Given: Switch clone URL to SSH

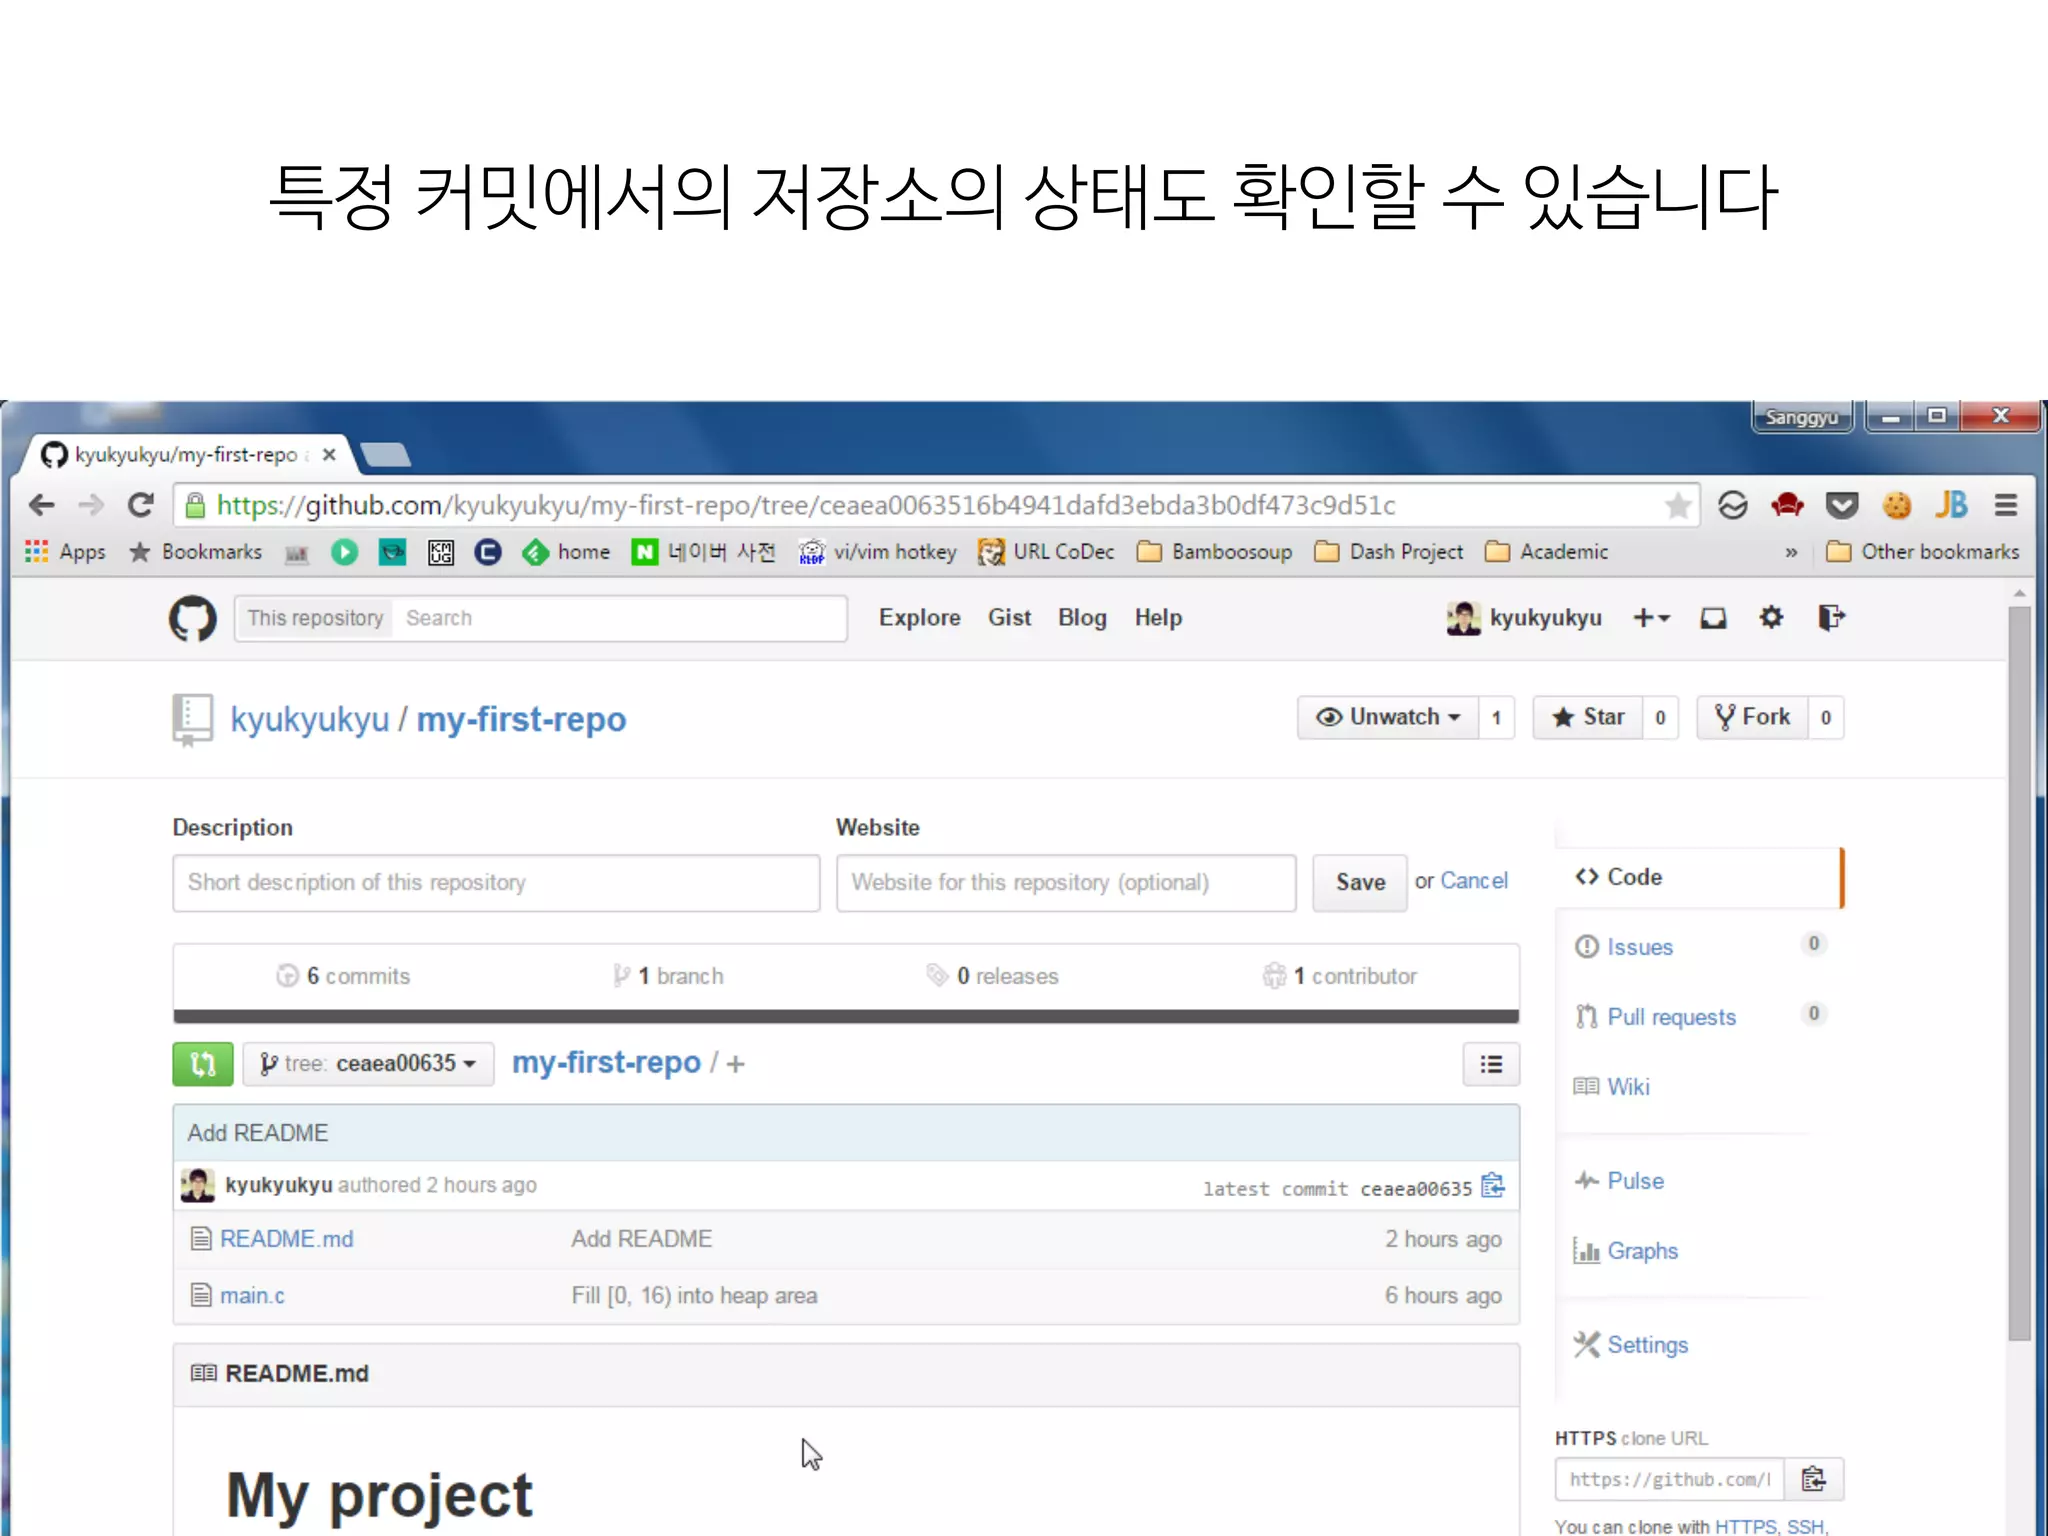Looking at the screenshot, I should click(x=1805, y=1527).
